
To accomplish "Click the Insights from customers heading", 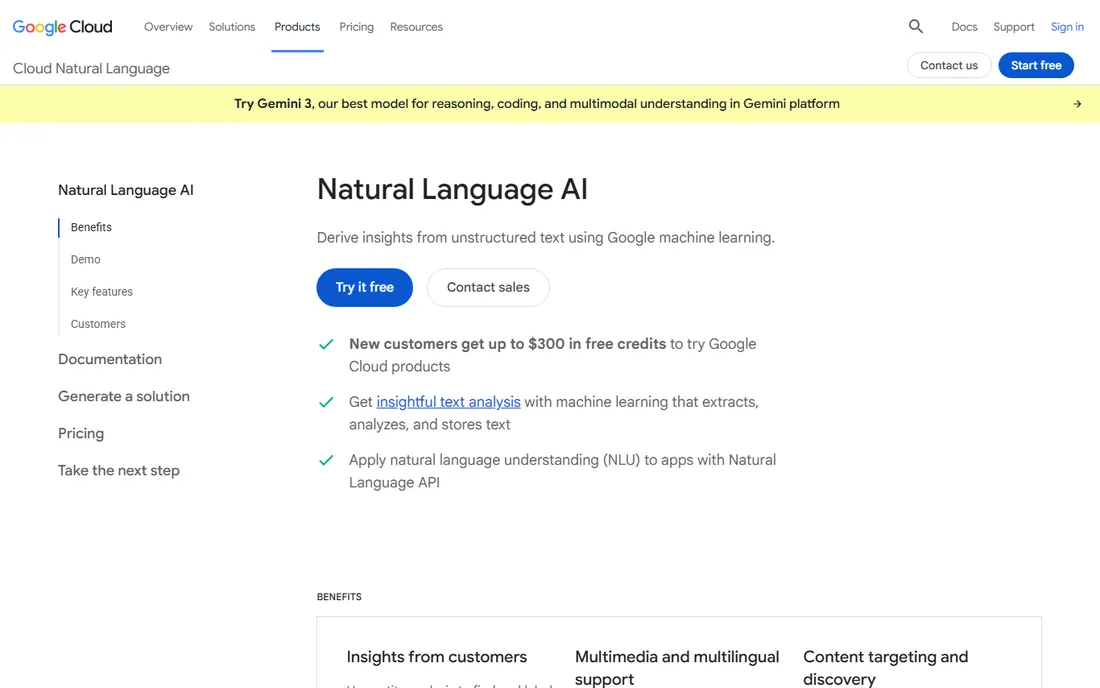I will (x=436, y=657).
